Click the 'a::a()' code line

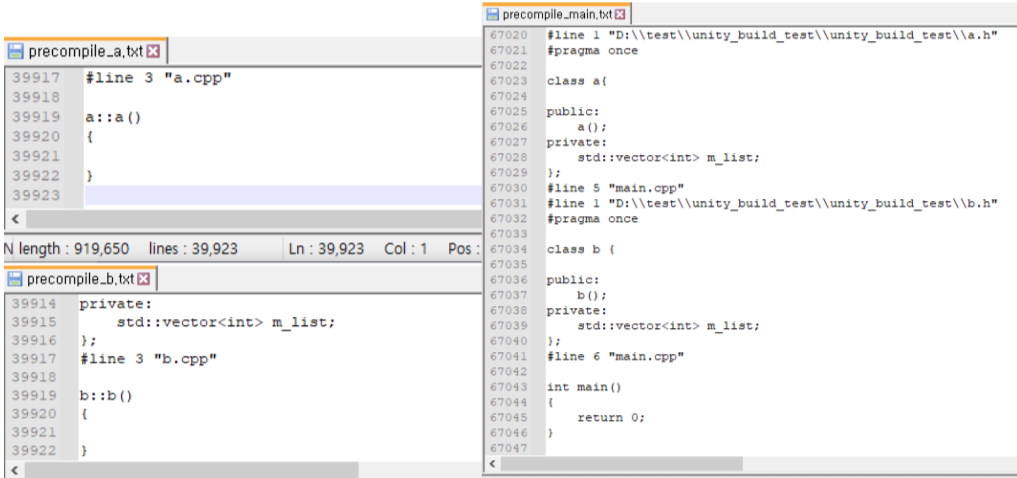click(113, 117)
